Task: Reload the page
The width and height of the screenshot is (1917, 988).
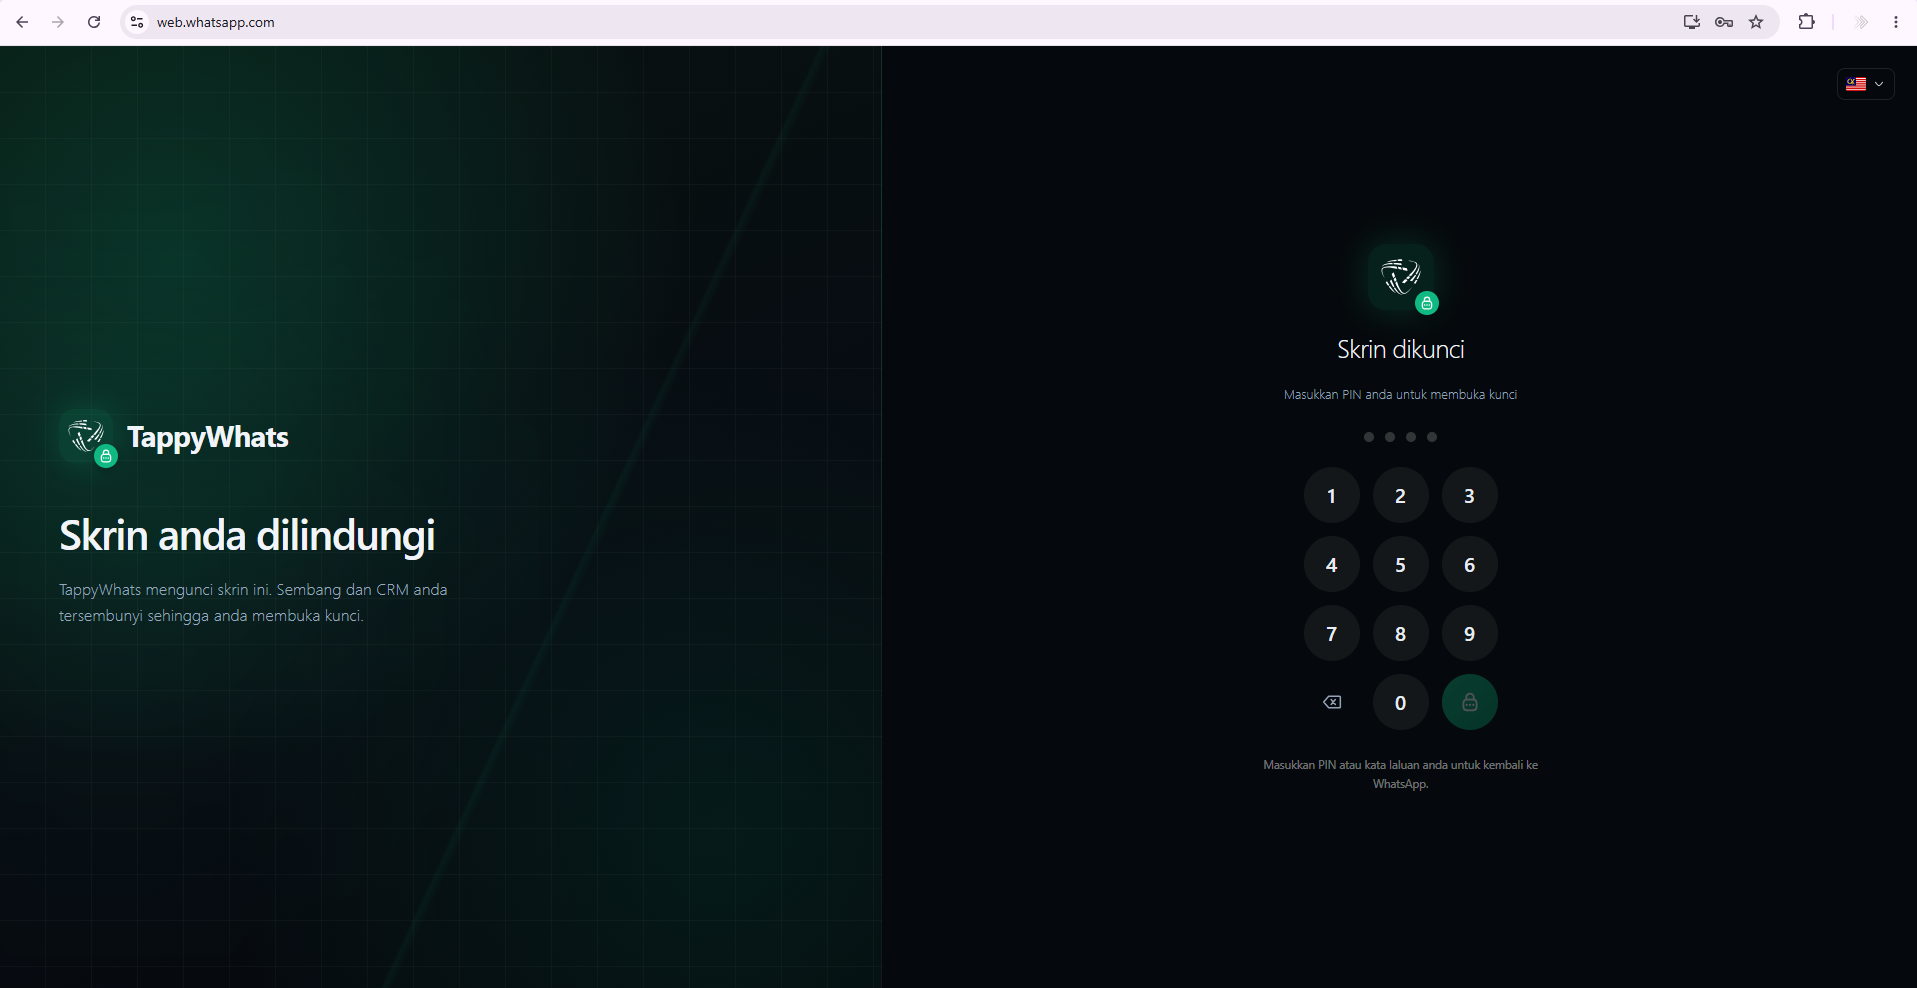Action: pos(94,22)
